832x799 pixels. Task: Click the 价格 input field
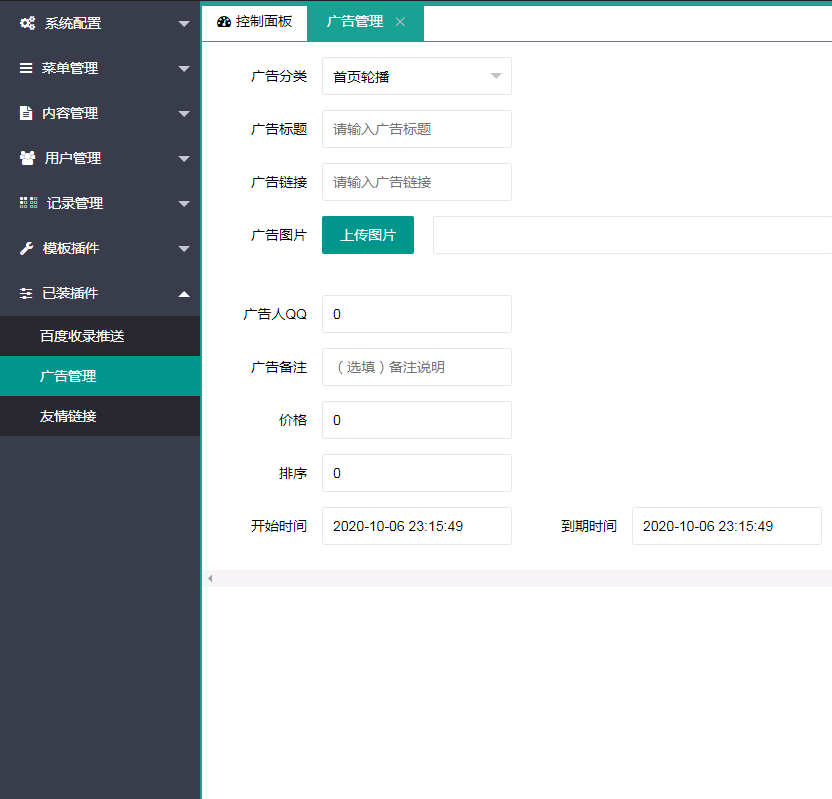point(417,420)
